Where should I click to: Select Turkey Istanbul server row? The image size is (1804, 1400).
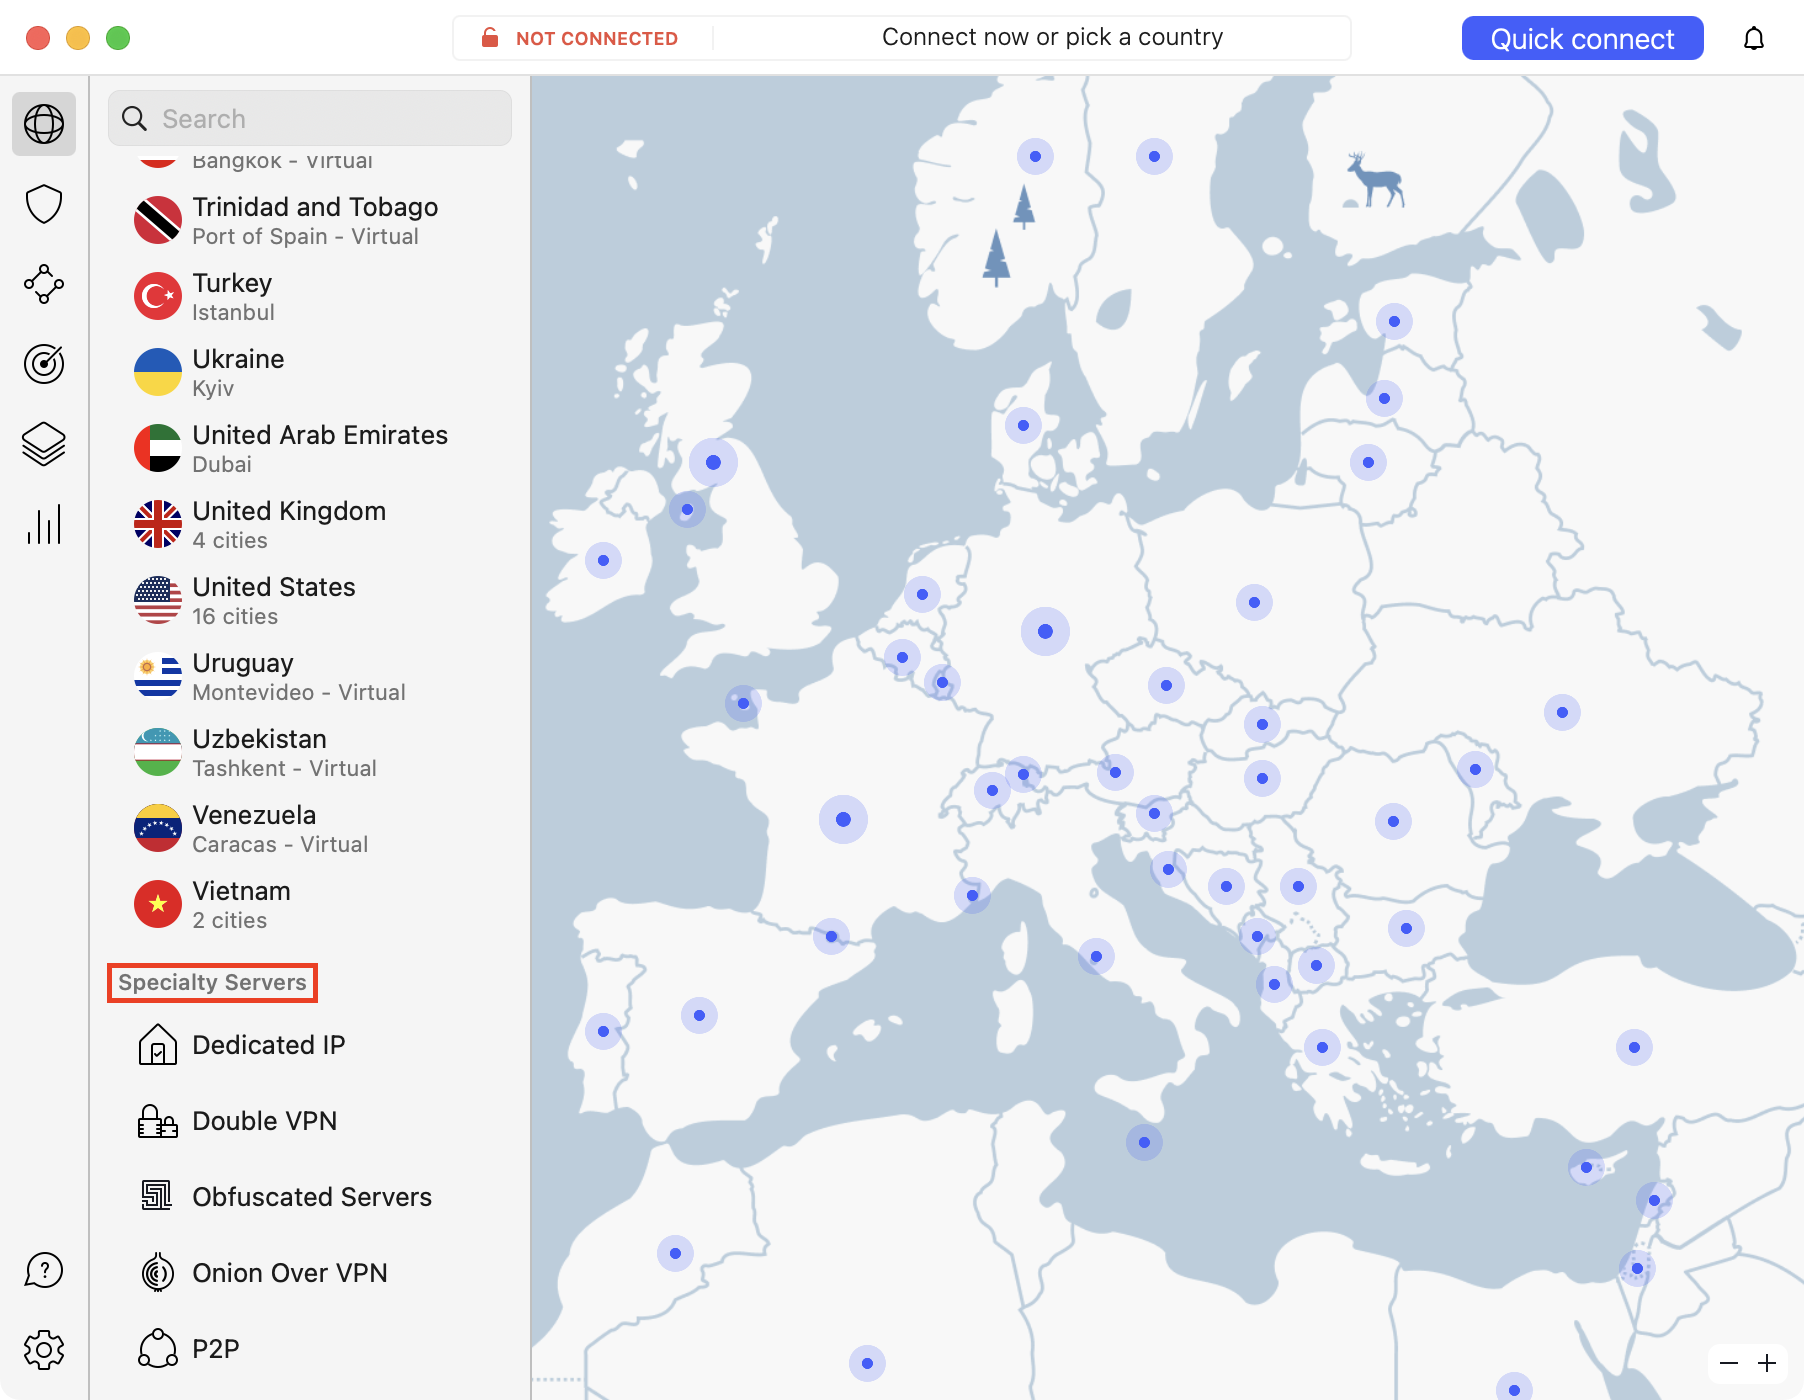pos(310,296)
